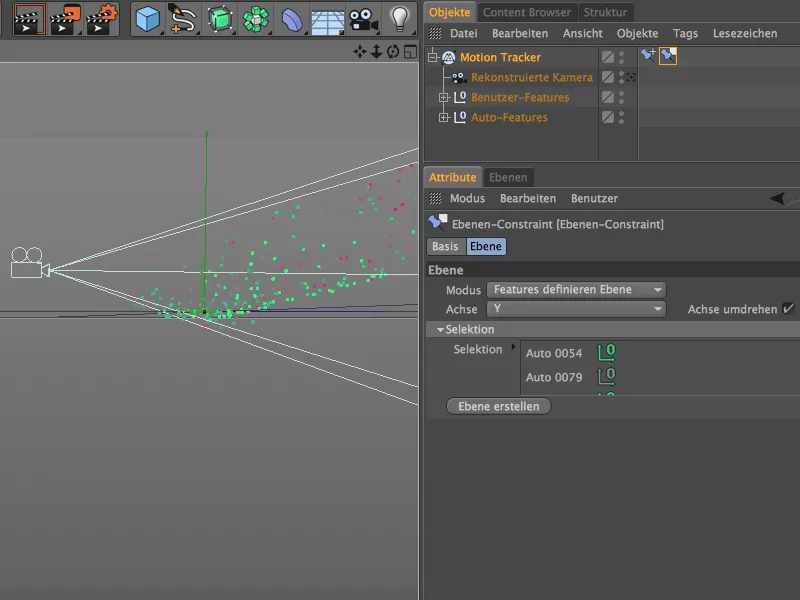Click the target tag on Rekonstruierte Kamera
Screen dimensions: 800x600
coord(631,77)
